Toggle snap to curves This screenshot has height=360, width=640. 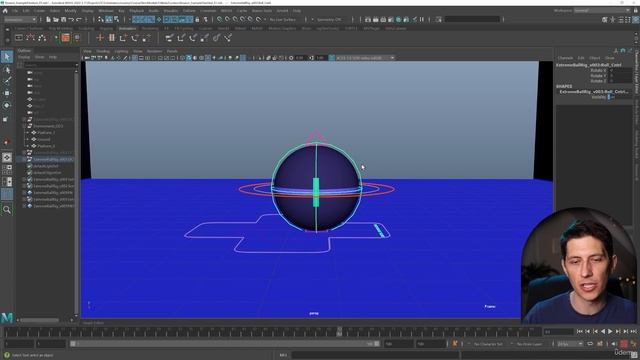point(227,19)
